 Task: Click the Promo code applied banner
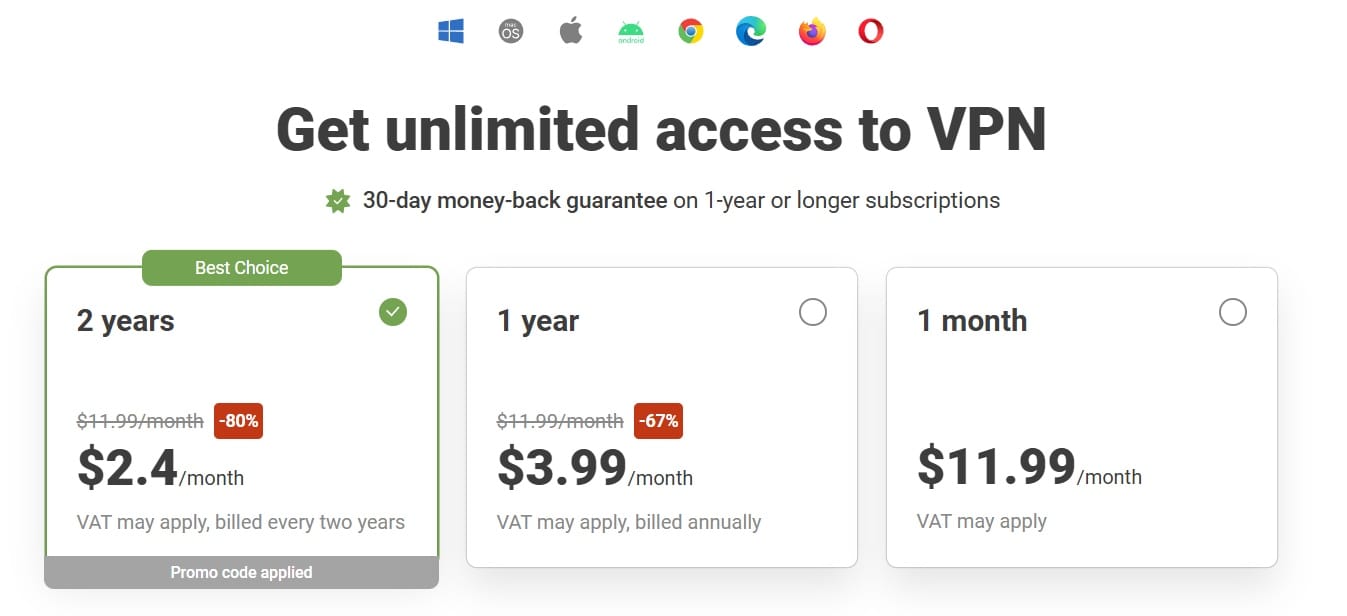(241, 572)
